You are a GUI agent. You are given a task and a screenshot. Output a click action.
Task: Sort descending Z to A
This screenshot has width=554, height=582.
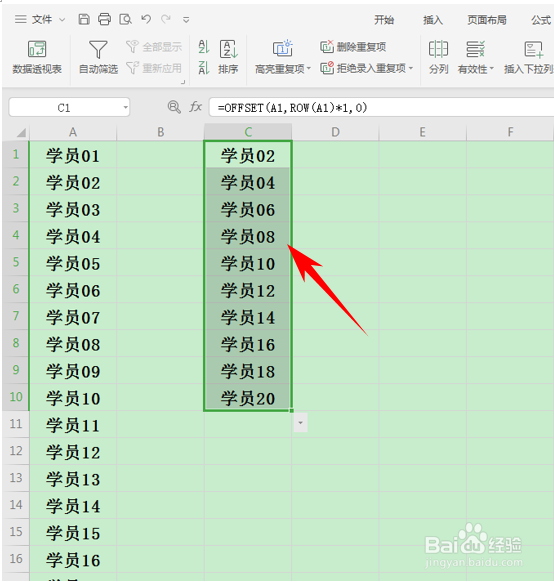tap(204, 68)
